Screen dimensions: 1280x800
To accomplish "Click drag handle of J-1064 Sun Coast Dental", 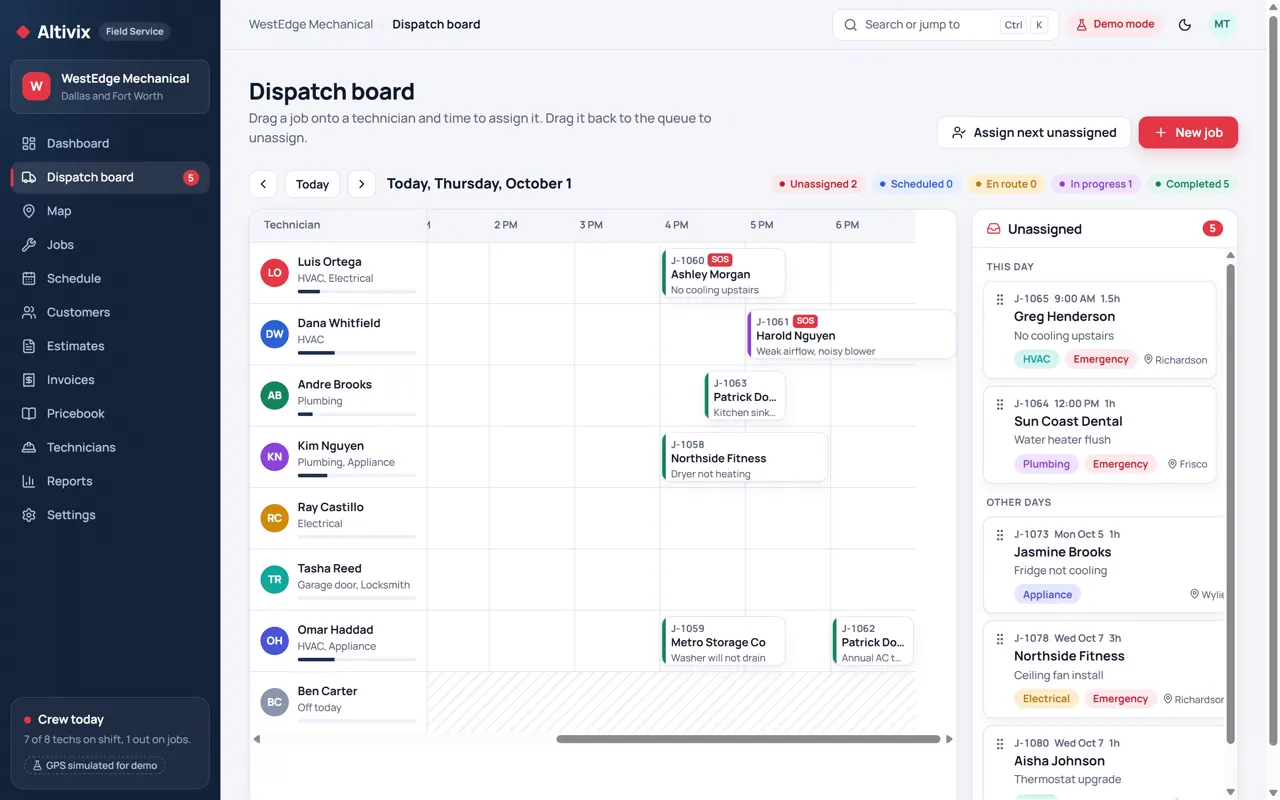I will tap(1000, 404).
